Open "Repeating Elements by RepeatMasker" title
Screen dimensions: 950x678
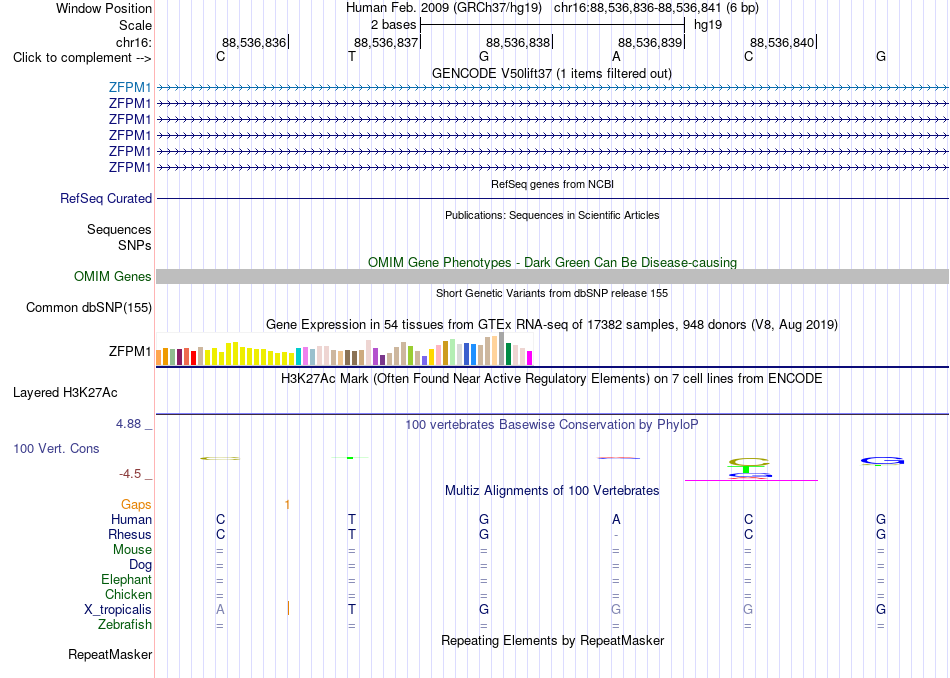pos(552,640)
